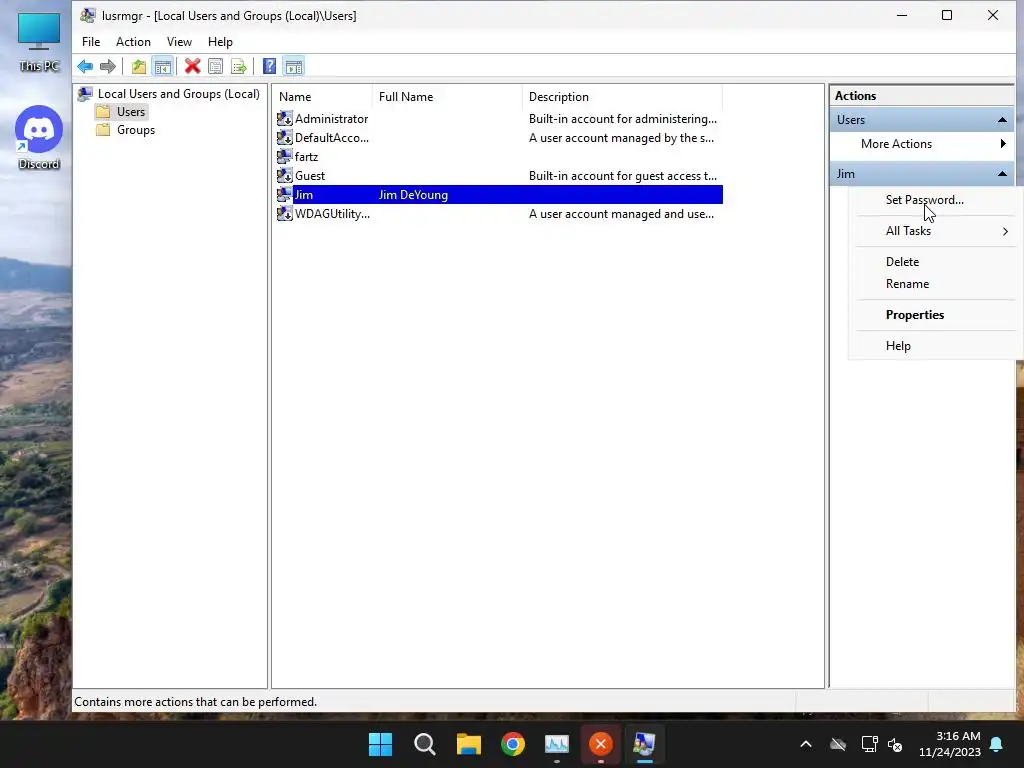Click the muted volume tray icon
This screenshot has width=1024, height=768.
pos(895,744)
